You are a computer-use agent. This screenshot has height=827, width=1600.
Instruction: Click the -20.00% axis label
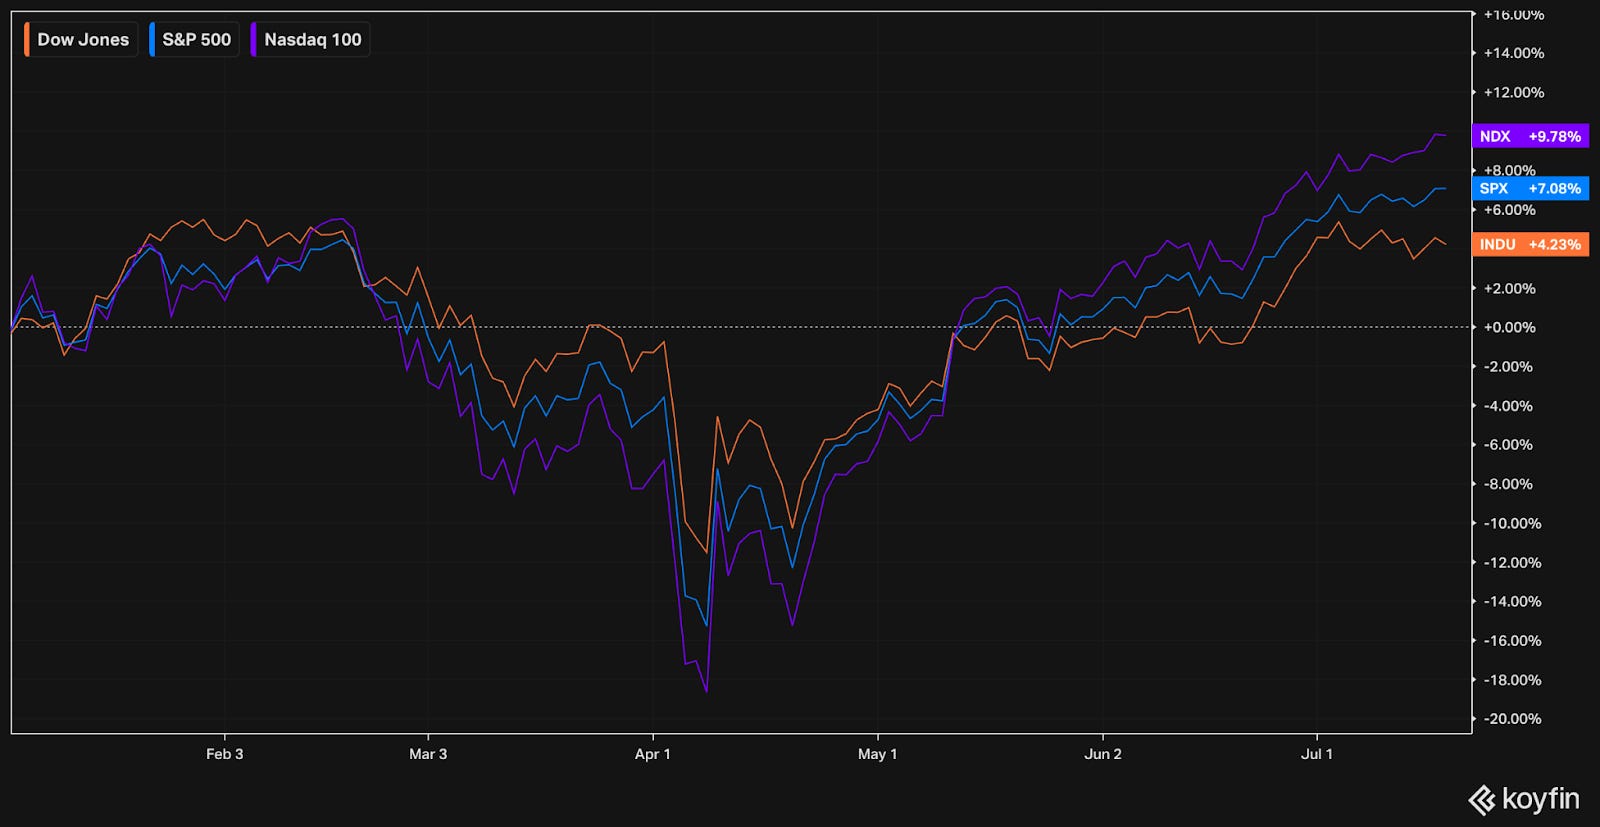[x=1513, y=719]
